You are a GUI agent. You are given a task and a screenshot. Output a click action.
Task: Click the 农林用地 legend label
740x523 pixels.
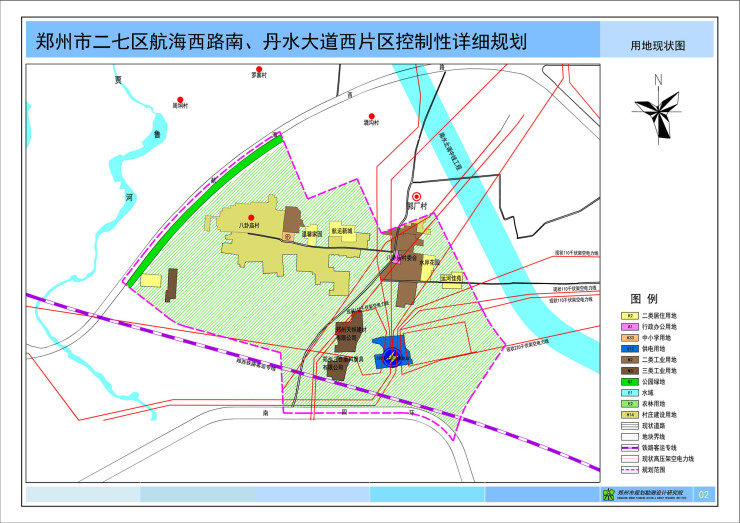coord(653,404)
